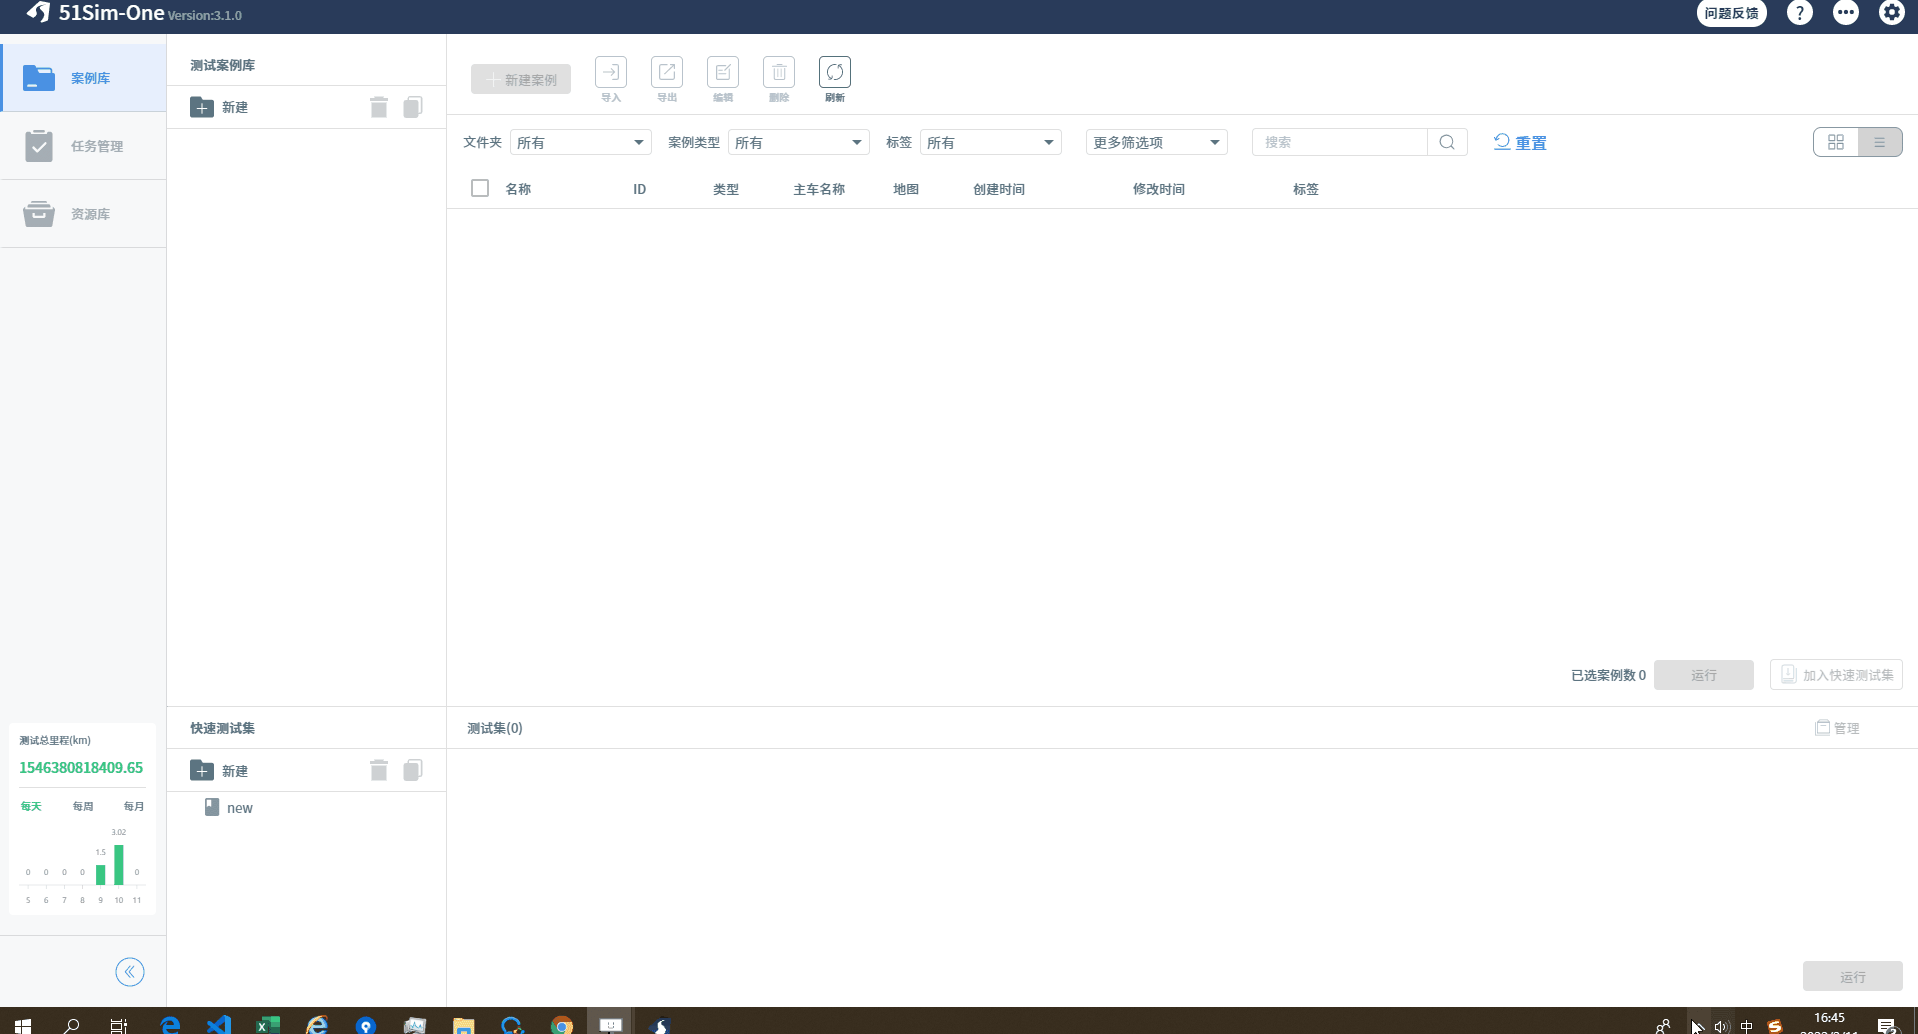This screenshot has width=1918, height=1034.
Task: Open 资源库 resource library section
Action: click(84, 214)
